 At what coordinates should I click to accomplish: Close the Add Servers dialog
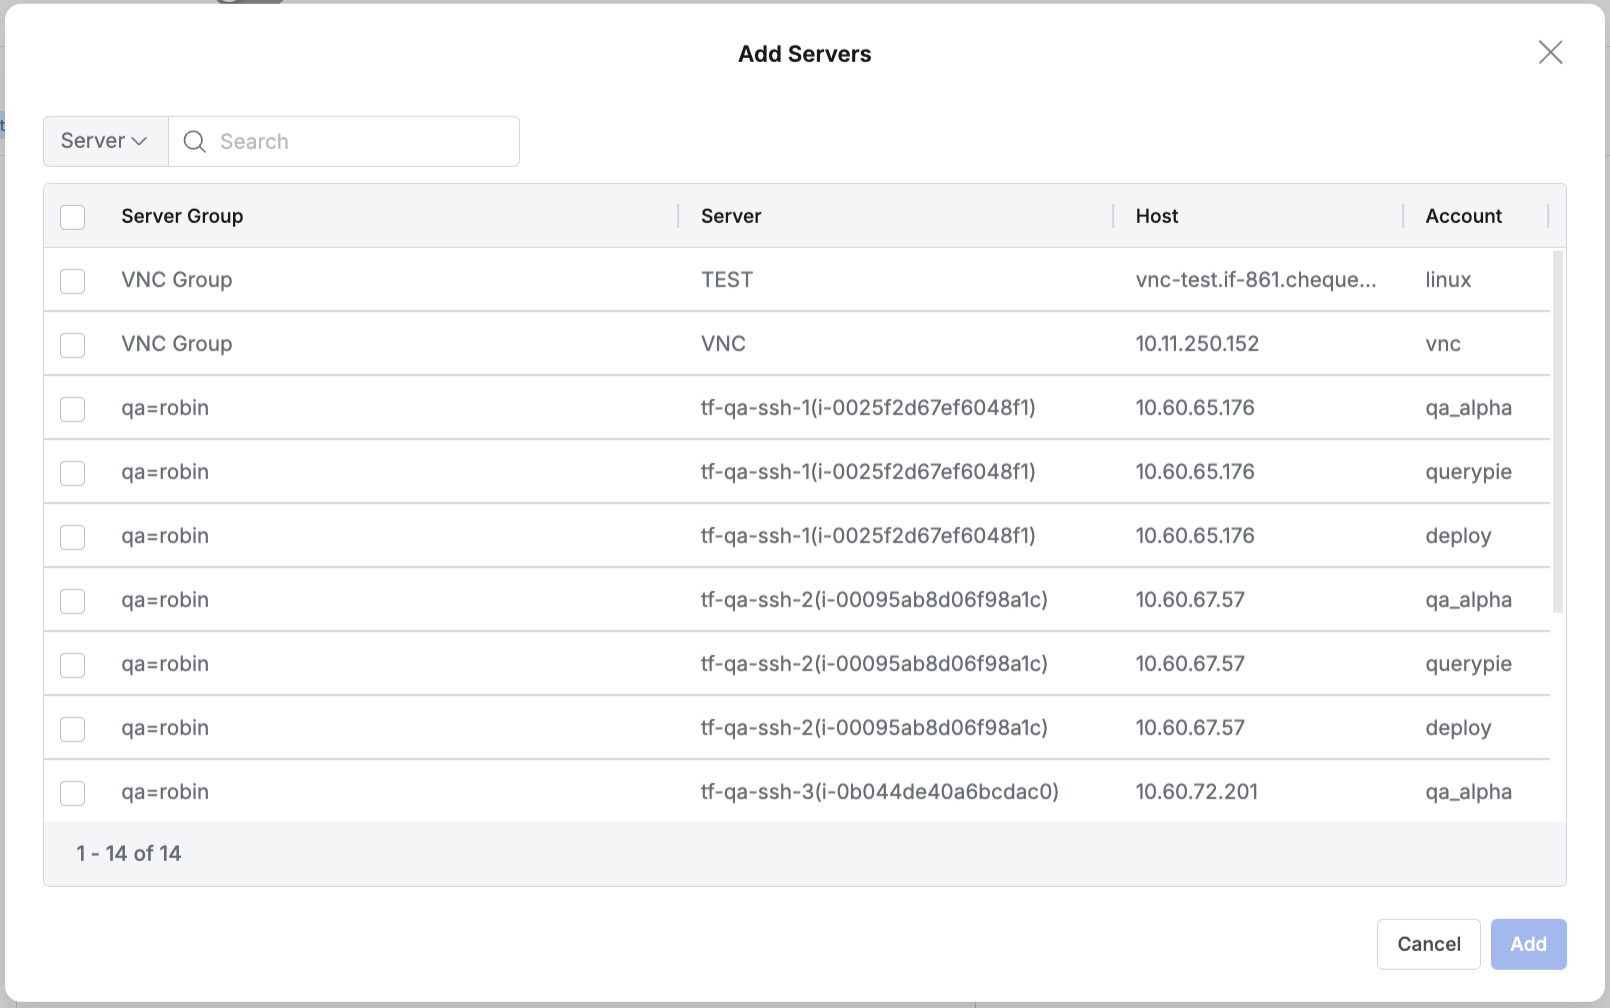(1550, 53)
